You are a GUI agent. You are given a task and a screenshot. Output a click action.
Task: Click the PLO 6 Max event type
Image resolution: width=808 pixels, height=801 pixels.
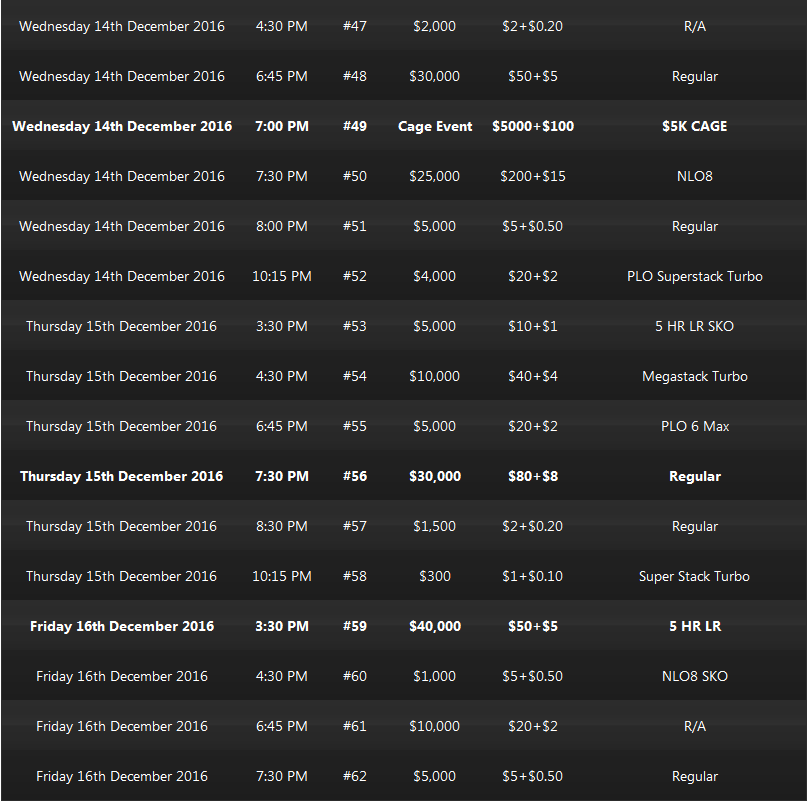694,426
